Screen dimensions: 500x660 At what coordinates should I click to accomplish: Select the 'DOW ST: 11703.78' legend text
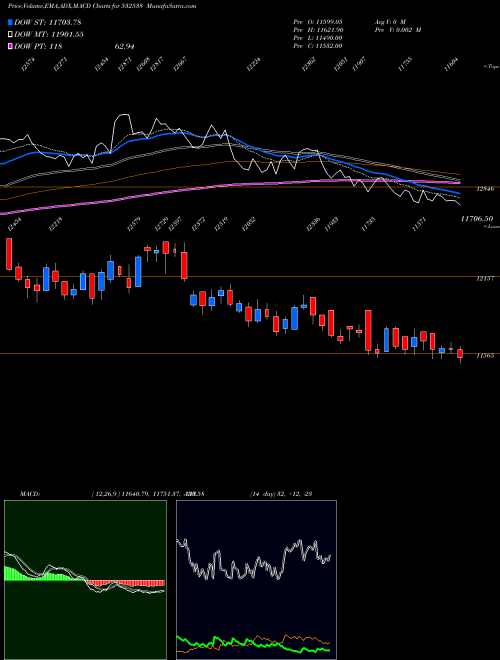48,22
